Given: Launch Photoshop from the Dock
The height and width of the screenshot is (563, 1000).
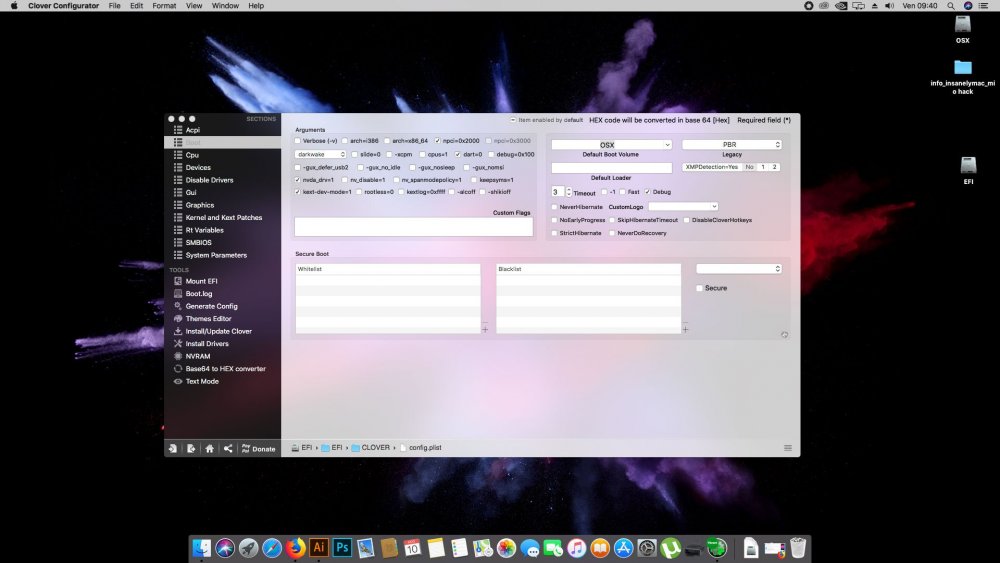Looking at the screenshot, I should pos(342,548).
